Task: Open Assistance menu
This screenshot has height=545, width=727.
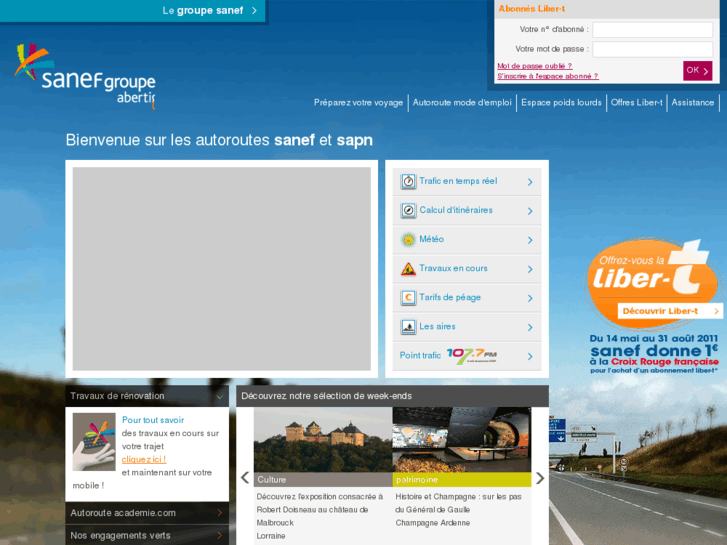Action: pyautogui.click(x=693, y=103)
